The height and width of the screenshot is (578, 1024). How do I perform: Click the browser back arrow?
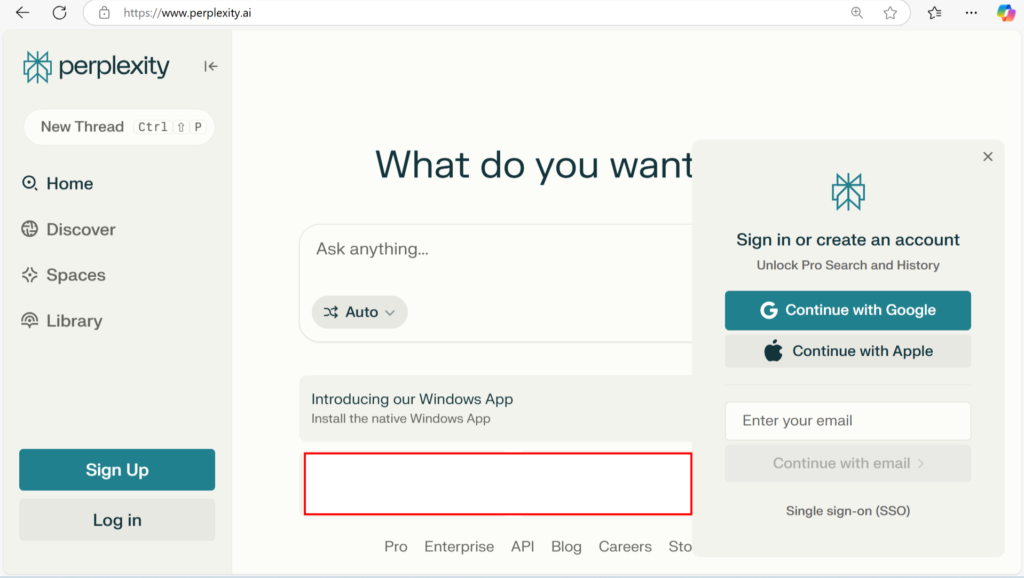[22, 13]
